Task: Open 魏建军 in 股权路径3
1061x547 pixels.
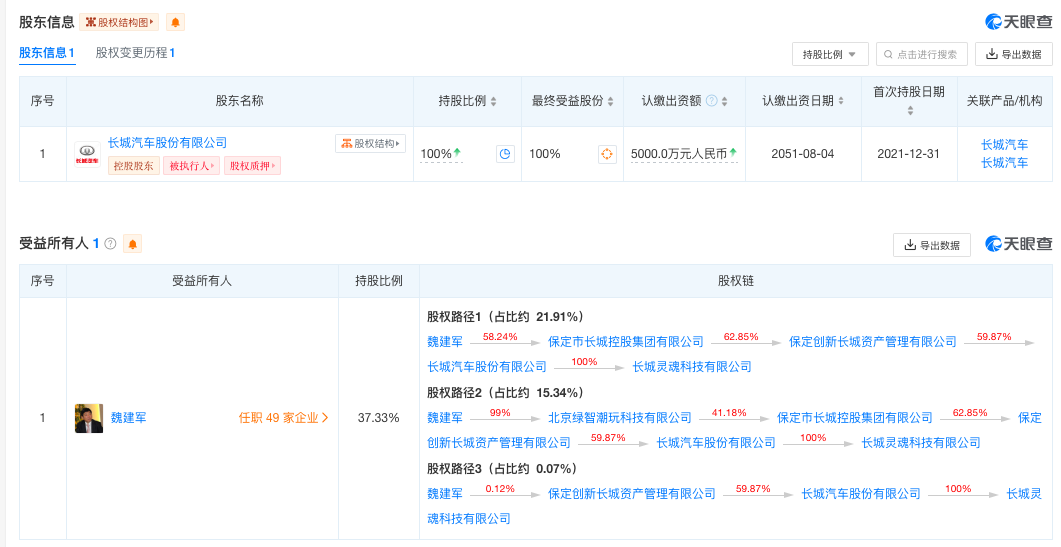Action: point(445,494)
